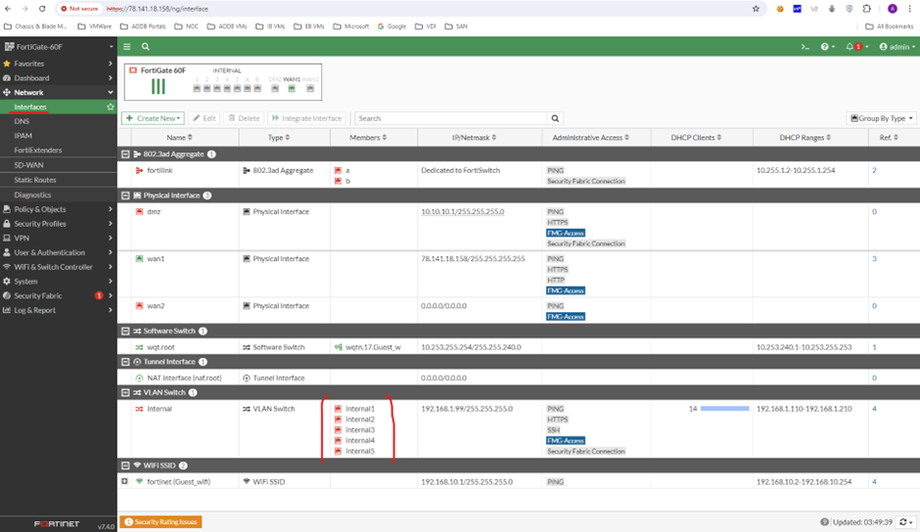Click the WAN1 port on FortiGate faceplate
The height and width of the screenshot is (532, 920).
pyautogui.click(x=292, y=89)
